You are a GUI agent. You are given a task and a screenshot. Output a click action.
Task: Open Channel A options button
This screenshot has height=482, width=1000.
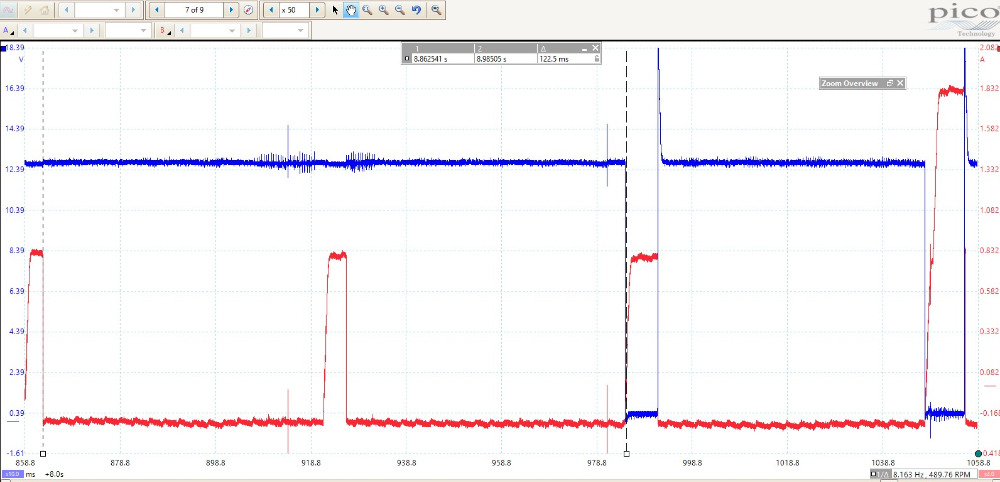point(9,31)
